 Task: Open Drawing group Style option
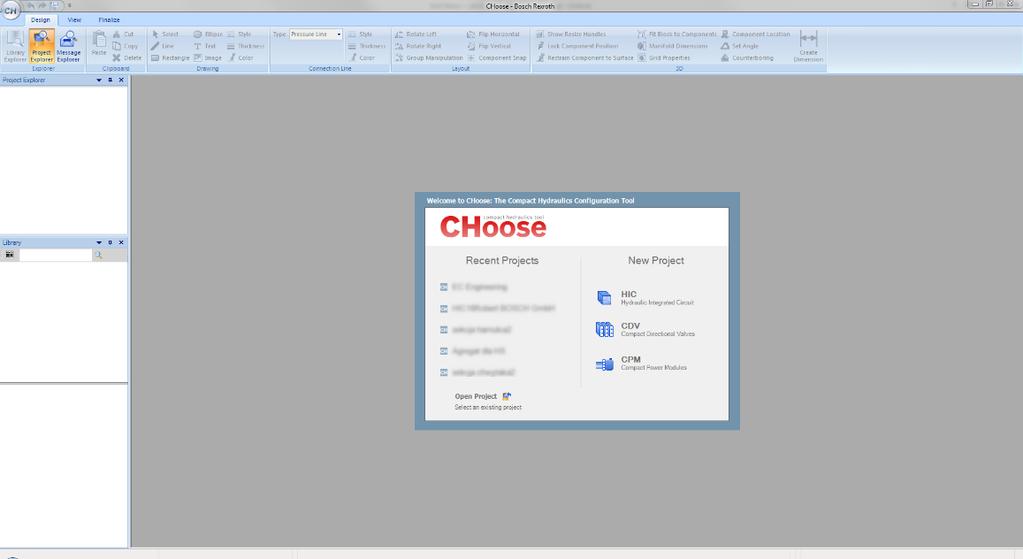click(x=239, y=34)
